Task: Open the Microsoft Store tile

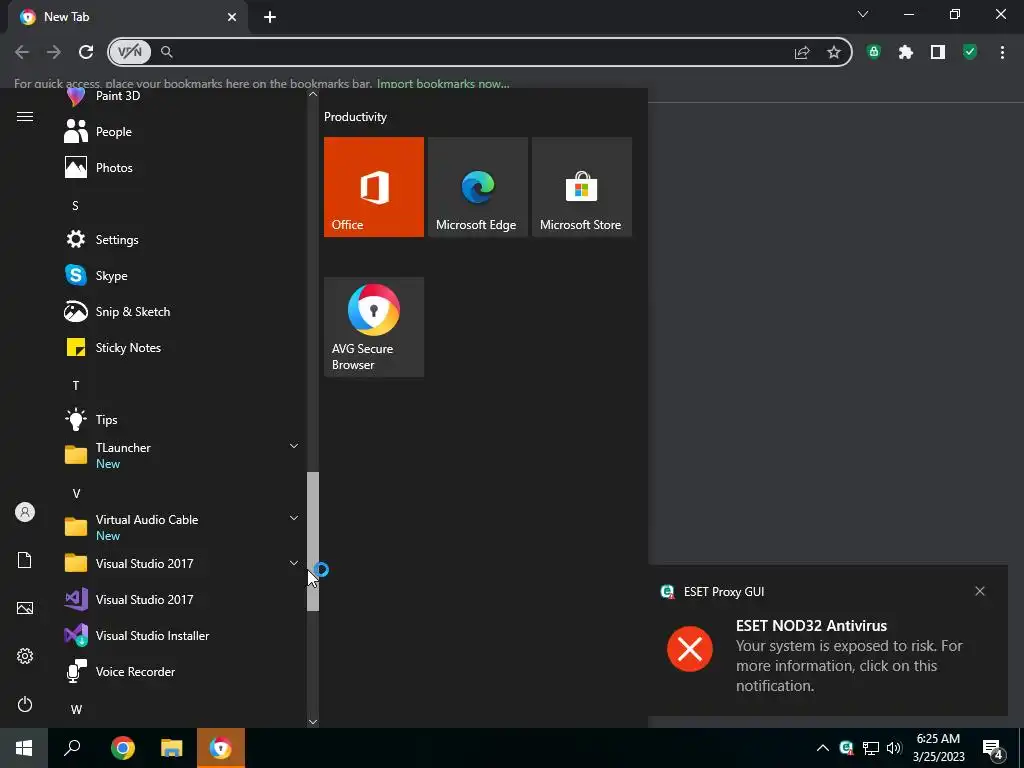Action: tap(581, 187)
